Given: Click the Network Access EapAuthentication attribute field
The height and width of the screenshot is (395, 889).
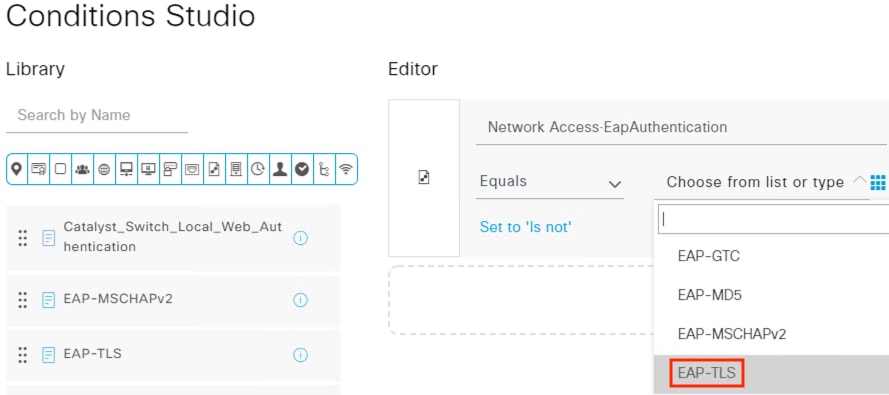Looking at the screenshot, I should (x=680, y=127).
